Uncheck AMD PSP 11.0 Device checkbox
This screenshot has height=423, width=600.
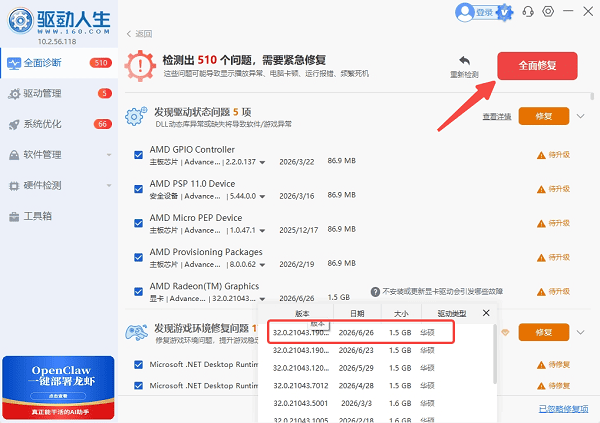[x=139, y=189]
